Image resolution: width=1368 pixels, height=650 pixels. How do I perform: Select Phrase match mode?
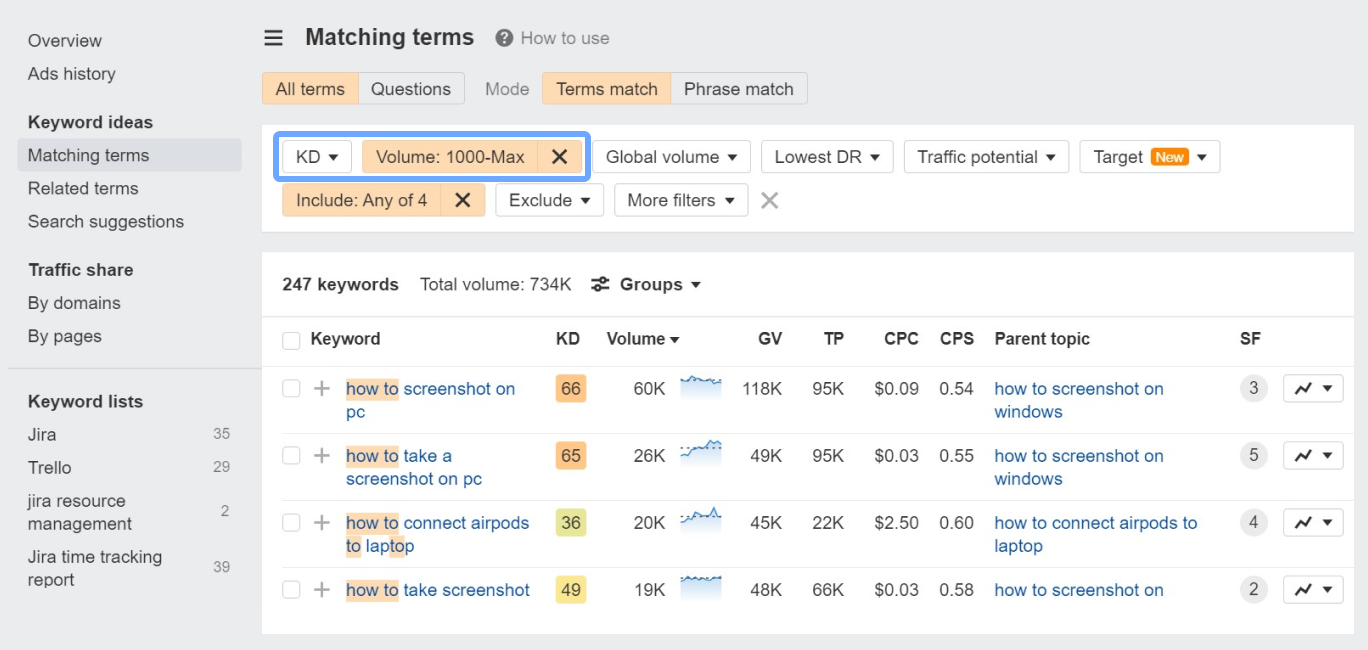(738, 89)
